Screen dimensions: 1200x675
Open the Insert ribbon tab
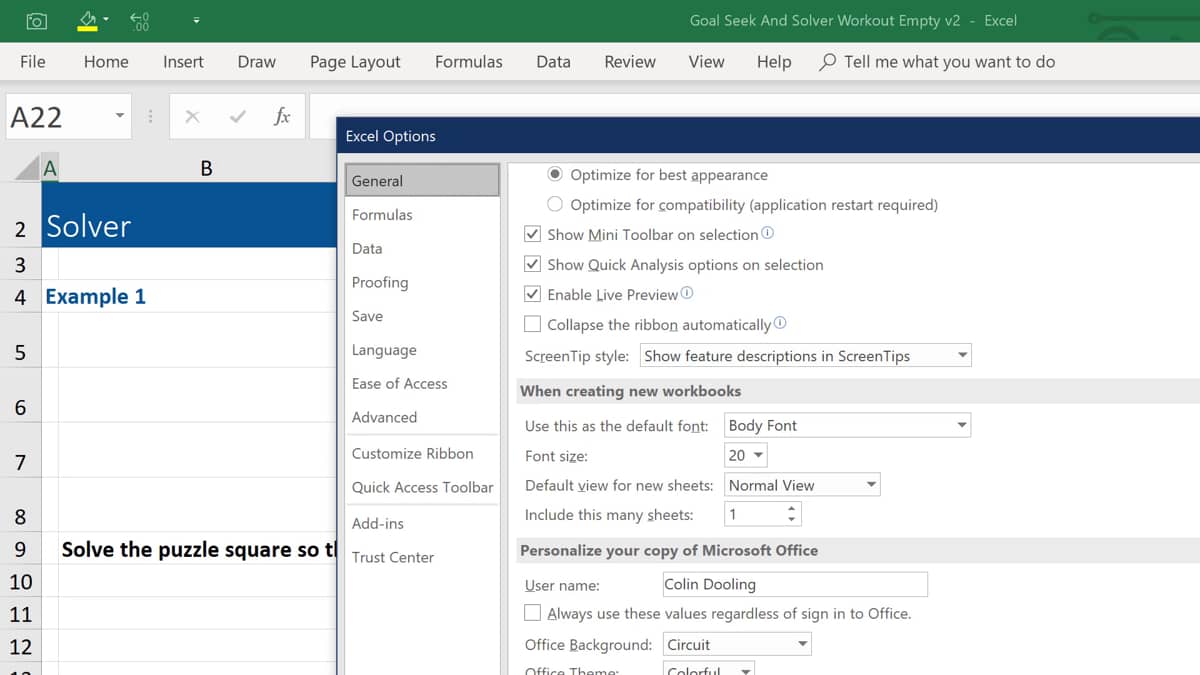point(183,62)
